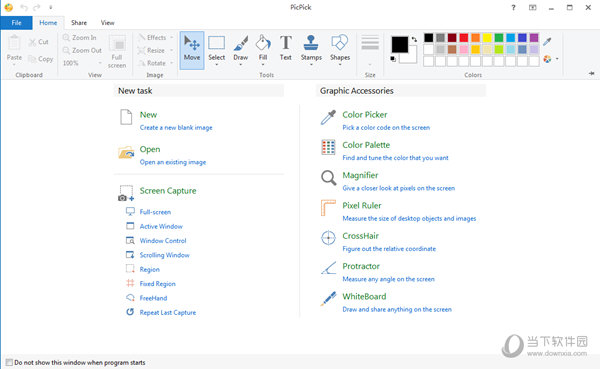Expand the quick access toolbar customize arrow
The height and width of the screenshot is (369, 600).
(x=51, y=7)
